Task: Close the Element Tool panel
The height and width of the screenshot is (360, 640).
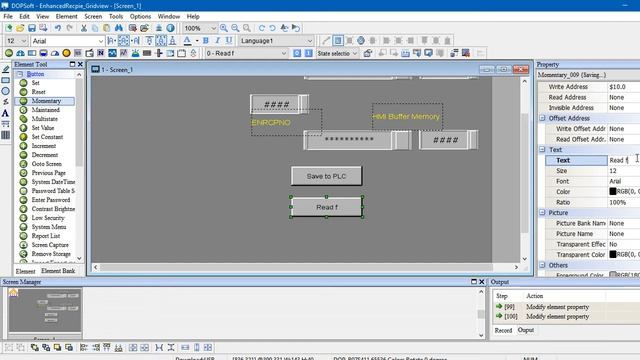Action: [80, 64]
